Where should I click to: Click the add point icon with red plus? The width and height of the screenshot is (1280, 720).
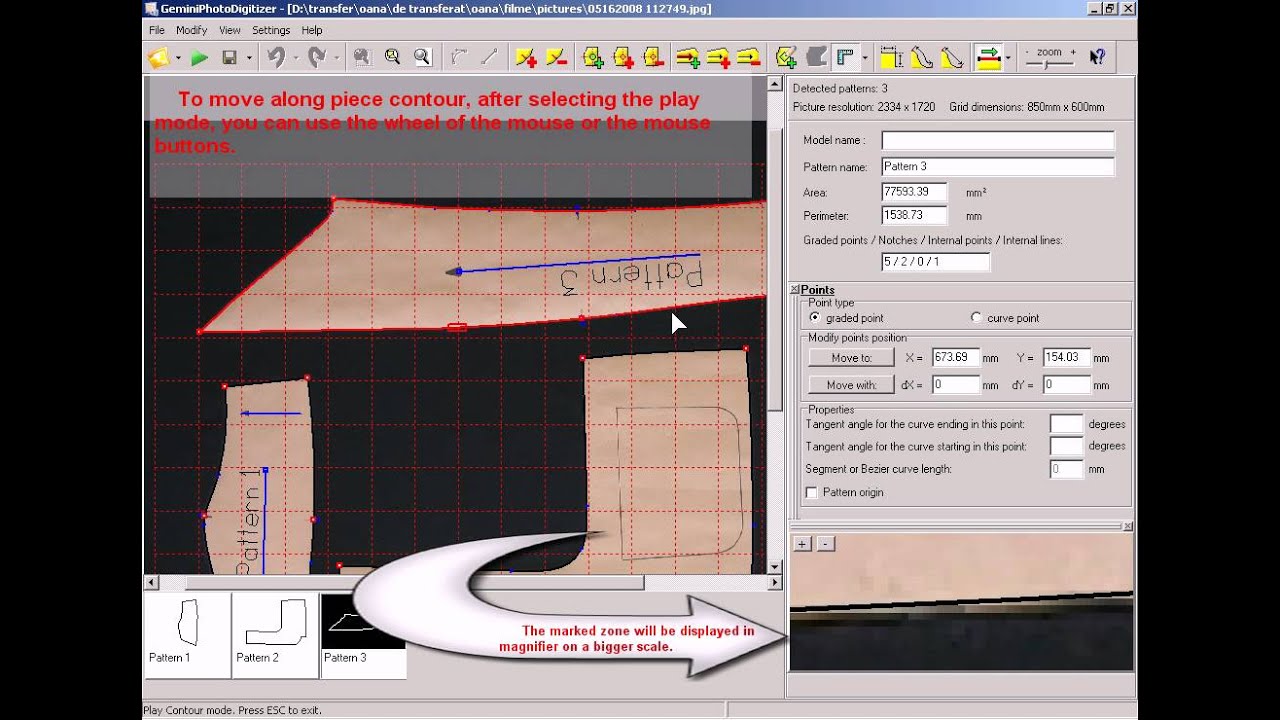point(623,58)
